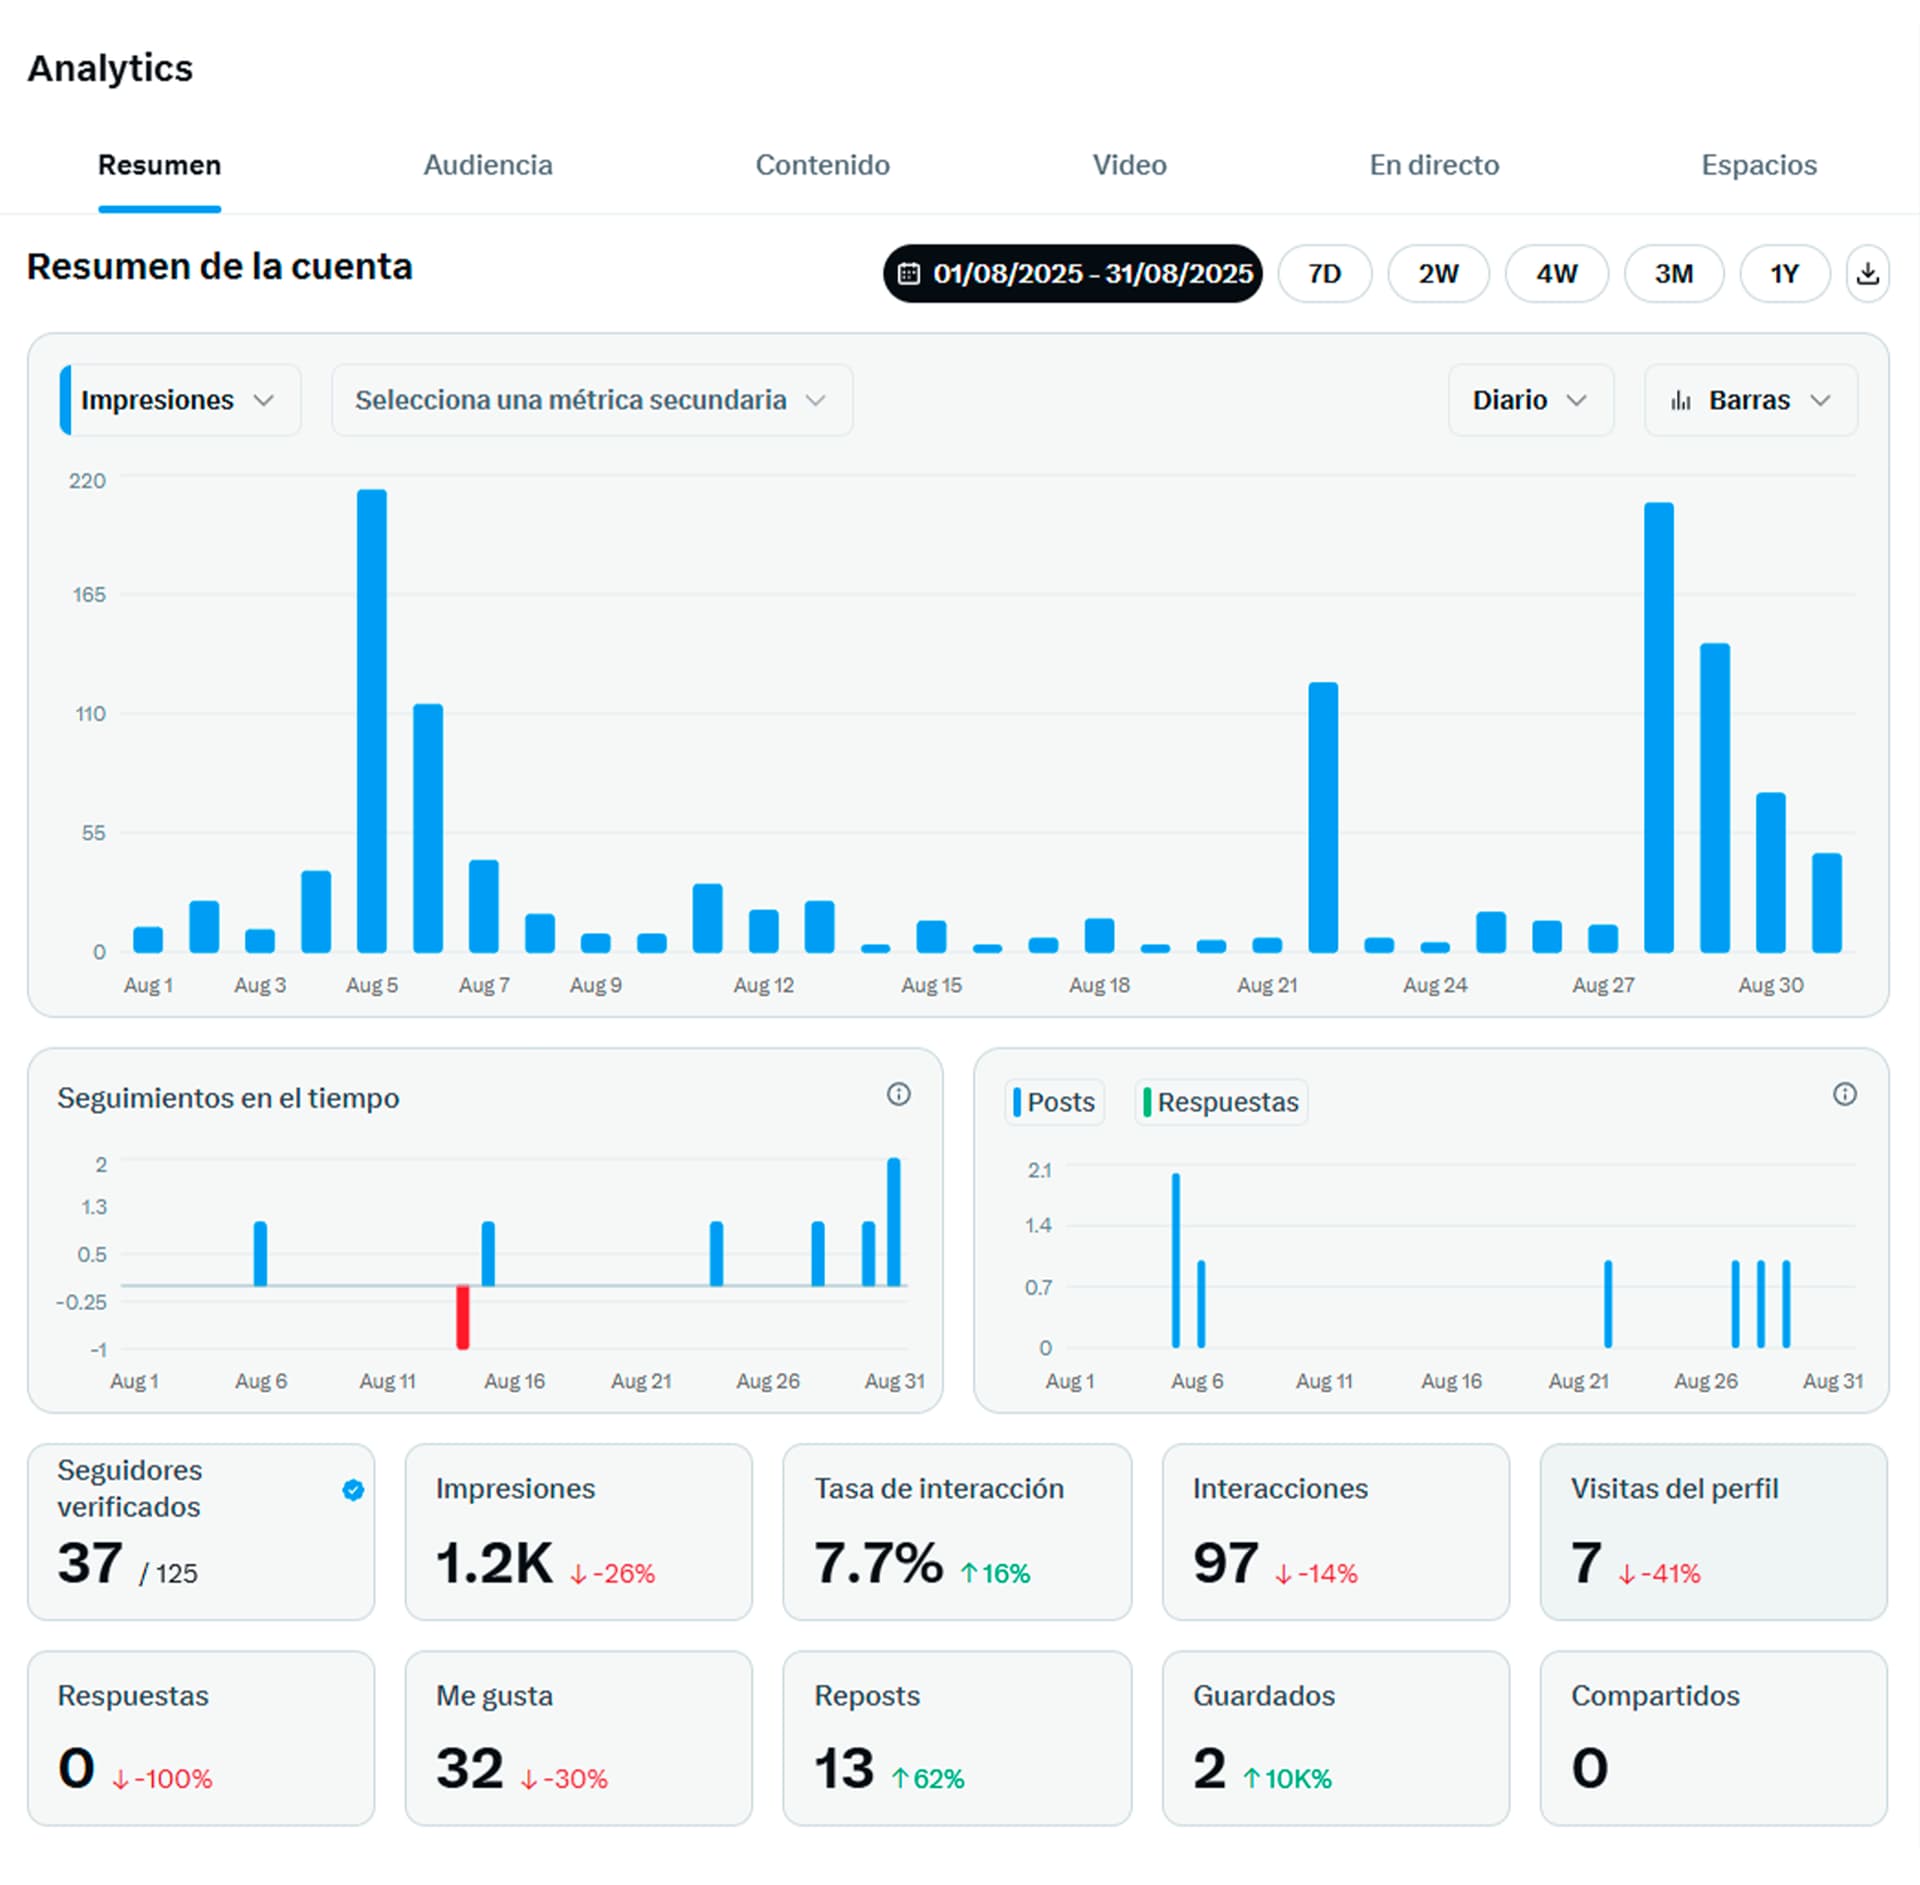
Task: Toggle the Respuestas legend series
Action: pyautogui.click(x=1220, y=1102)
